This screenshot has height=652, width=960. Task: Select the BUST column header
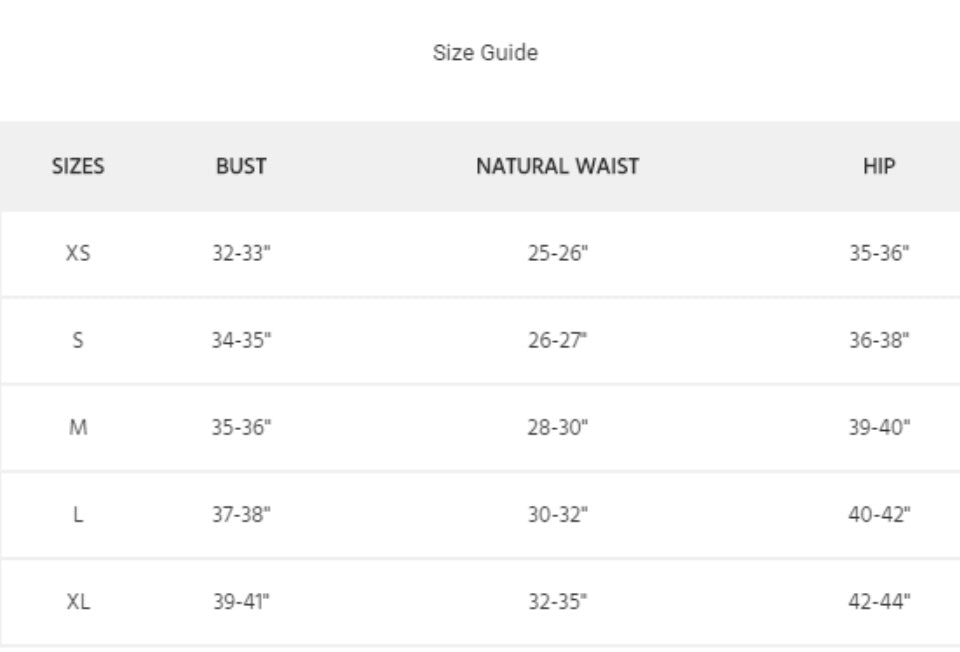241,166
